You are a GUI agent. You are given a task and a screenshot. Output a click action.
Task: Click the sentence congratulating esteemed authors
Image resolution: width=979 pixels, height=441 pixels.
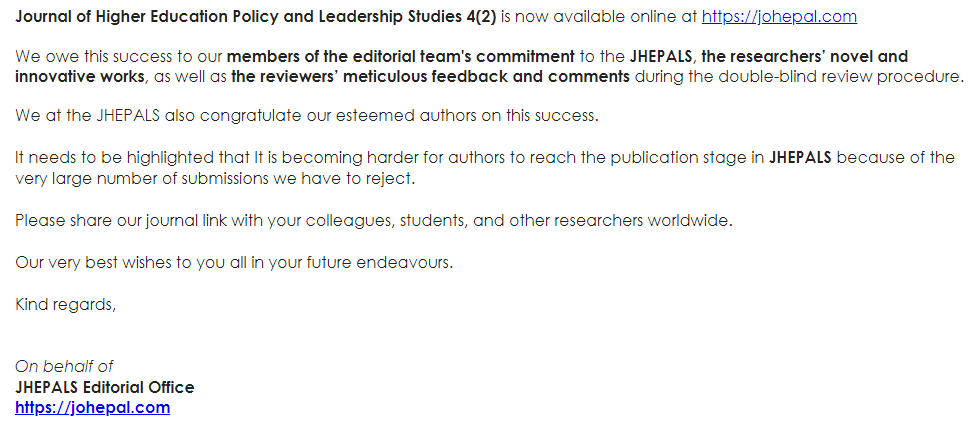[307, 117]
